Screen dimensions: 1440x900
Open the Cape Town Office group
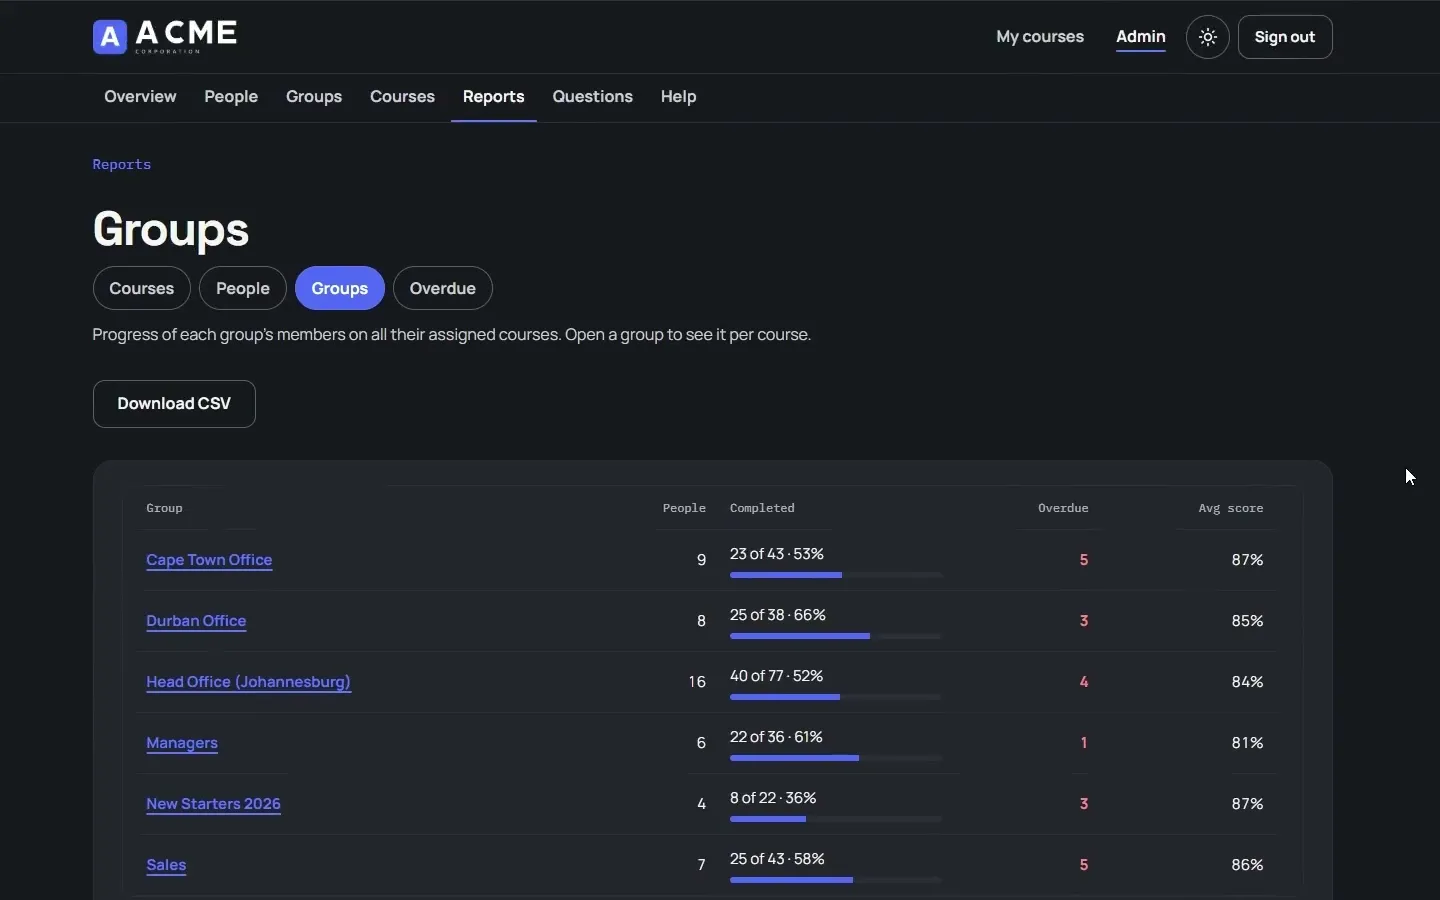tap(210, 561)
